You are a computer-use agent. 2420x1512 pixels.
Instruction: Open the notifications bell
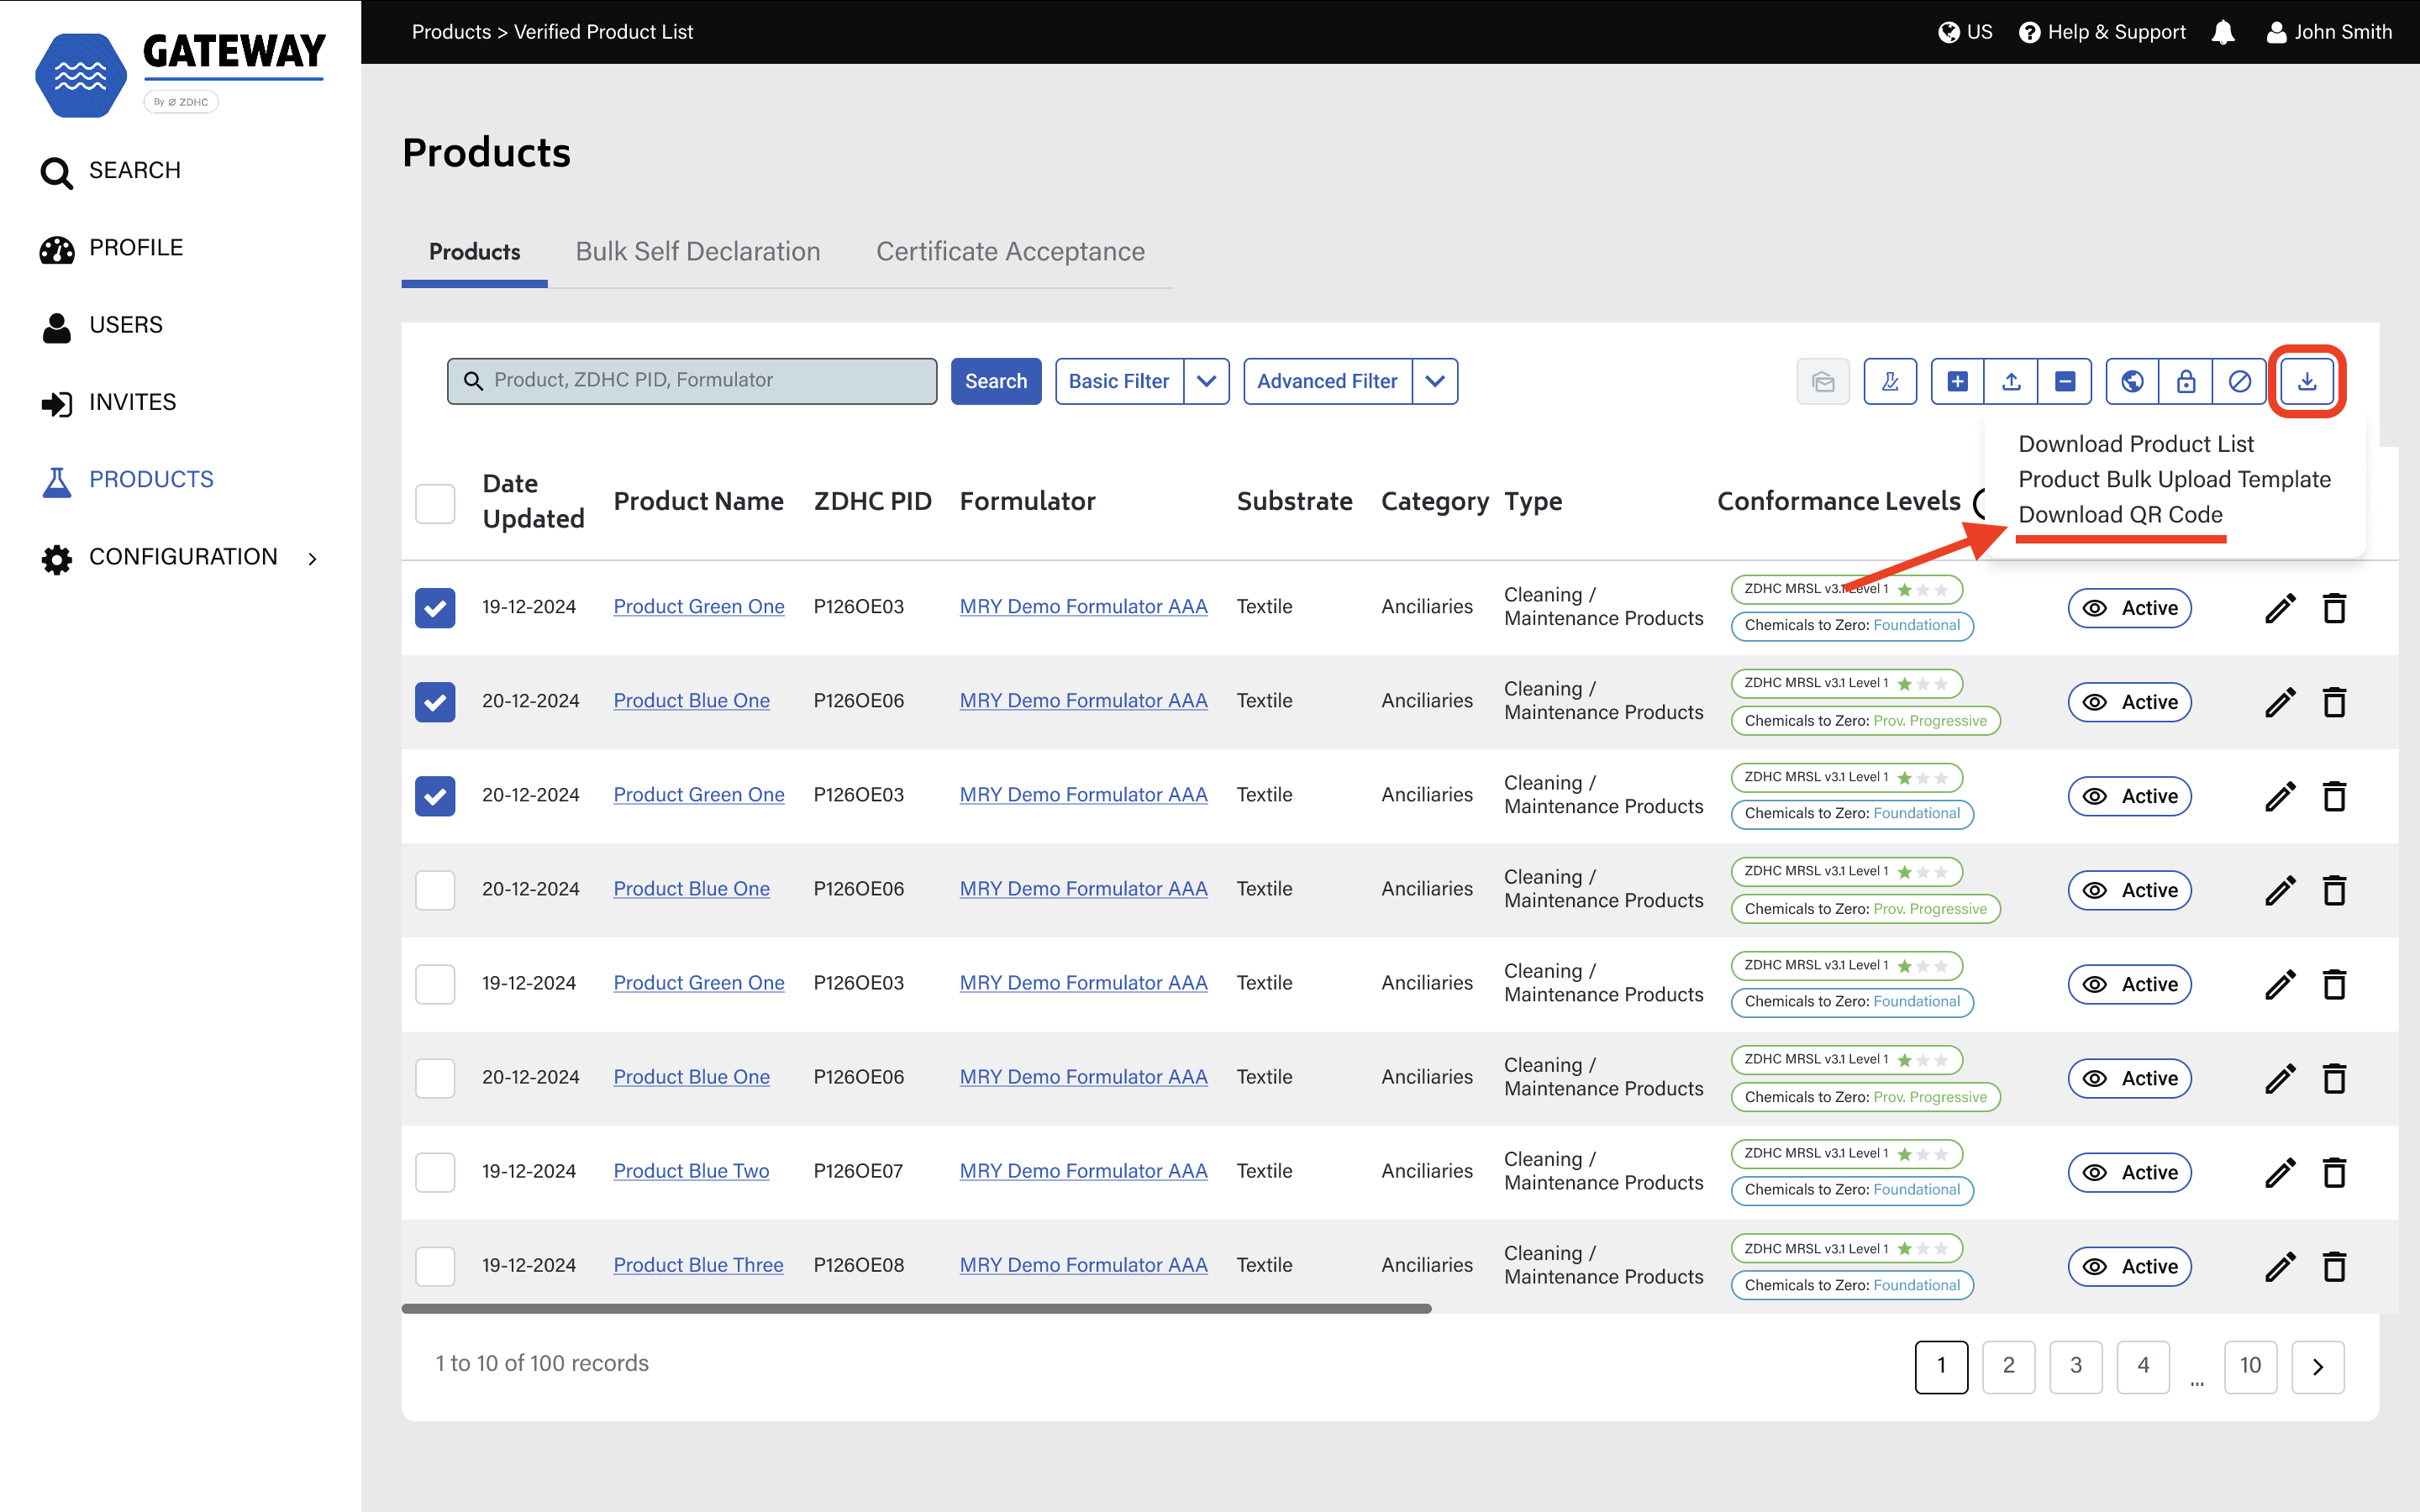2222,32
